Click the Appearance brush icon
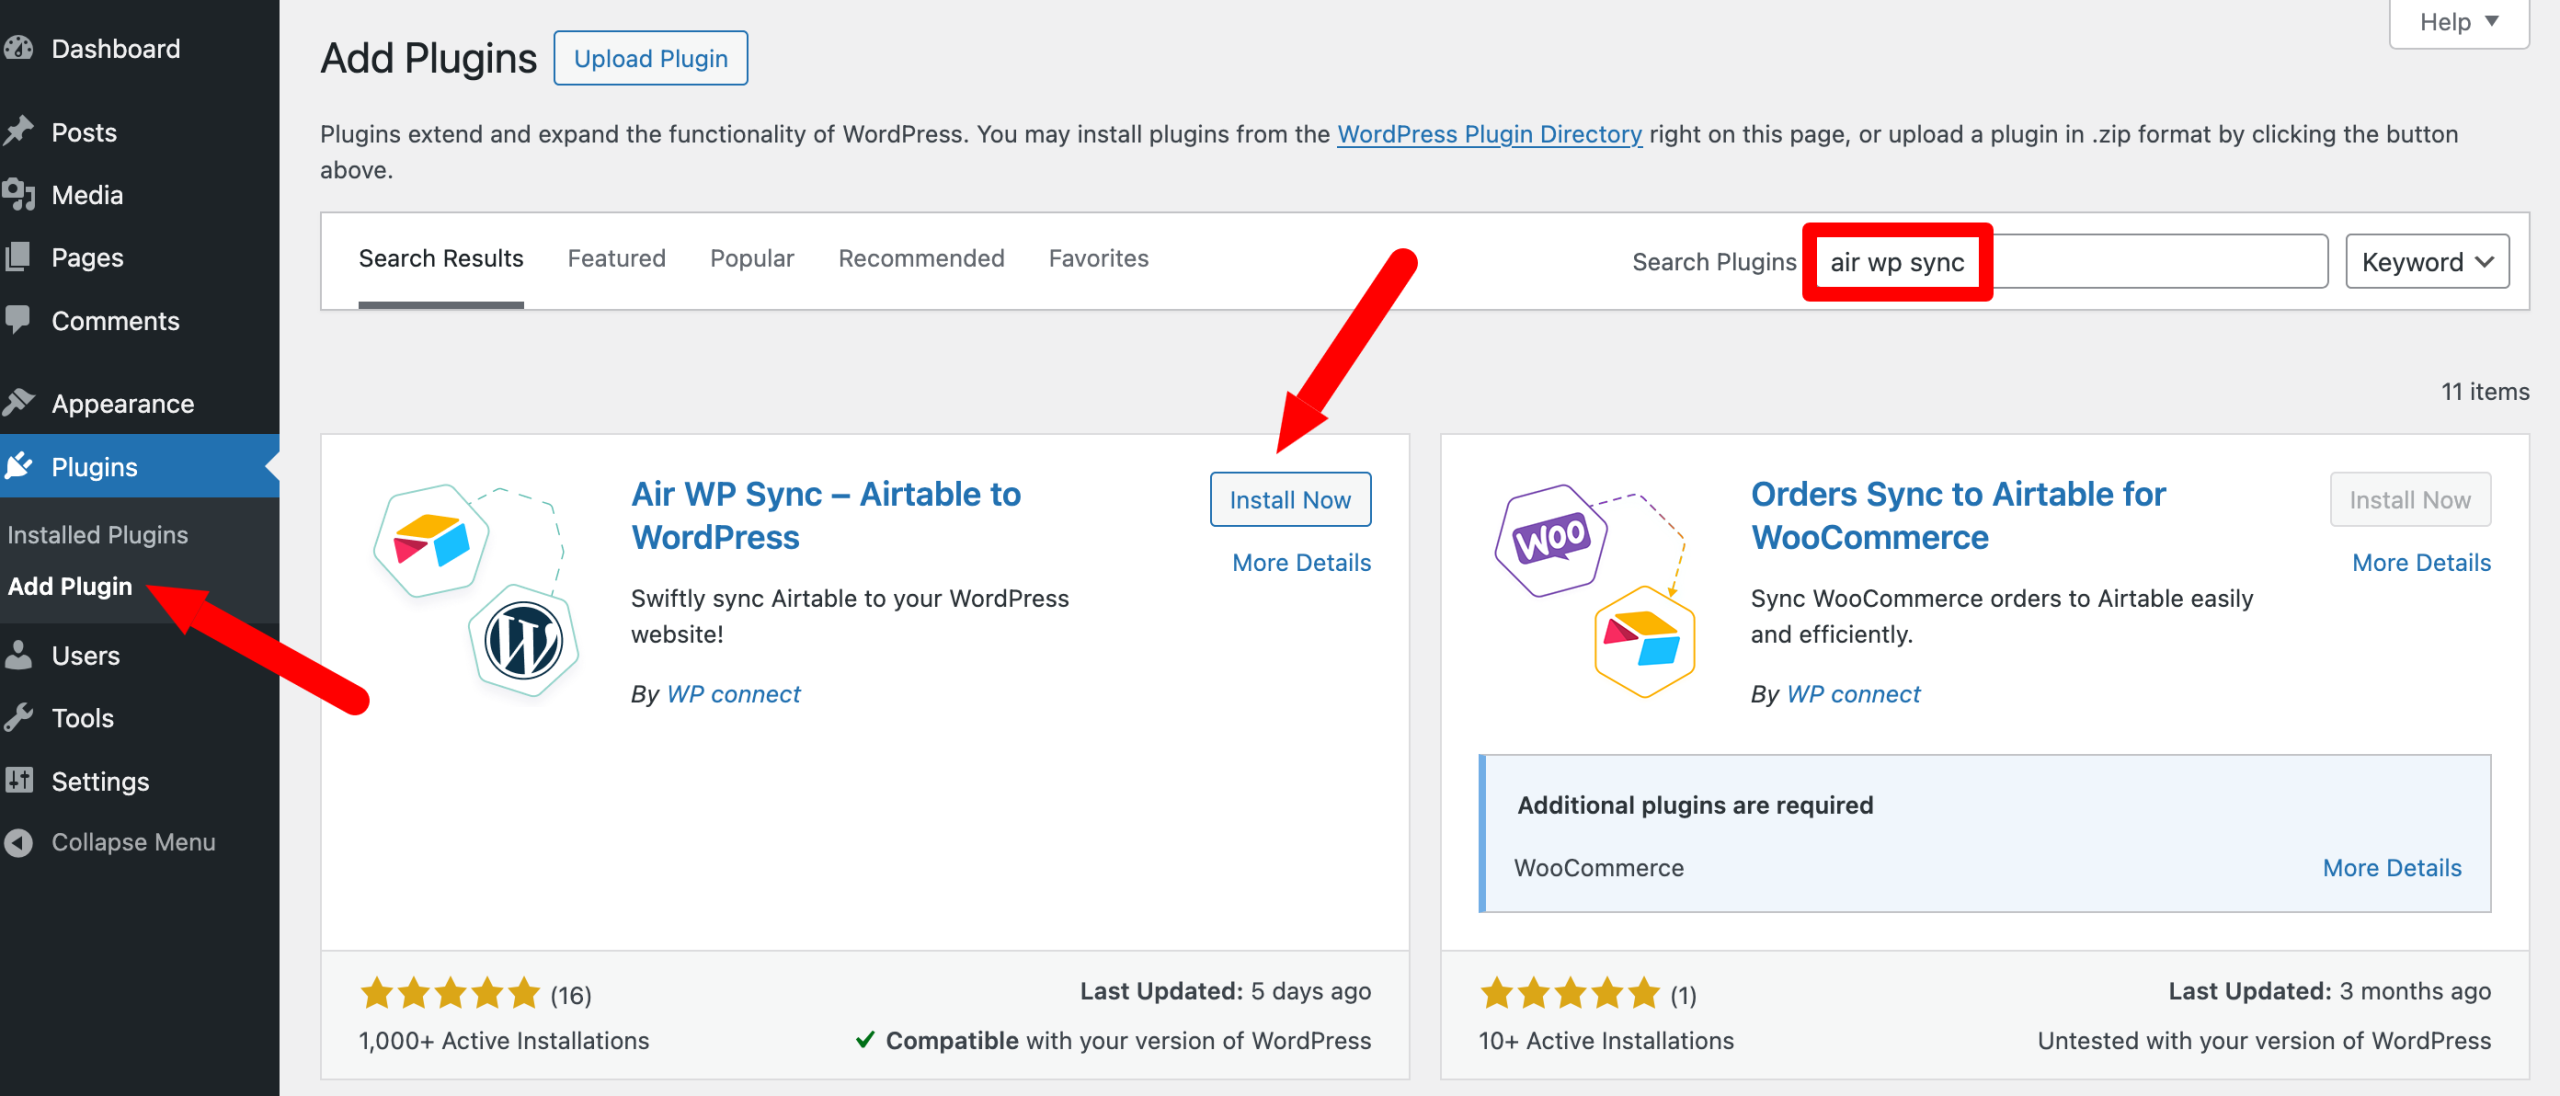2560x1096 pixels. click(x=18, y=402)
